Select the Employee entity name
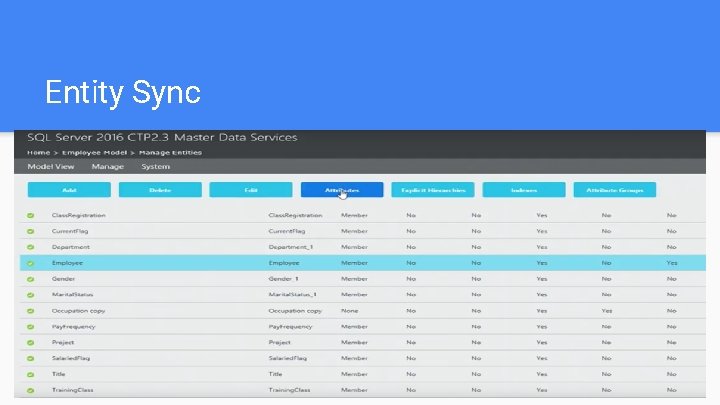The image size is (720, 405). (x=67, y=263)
